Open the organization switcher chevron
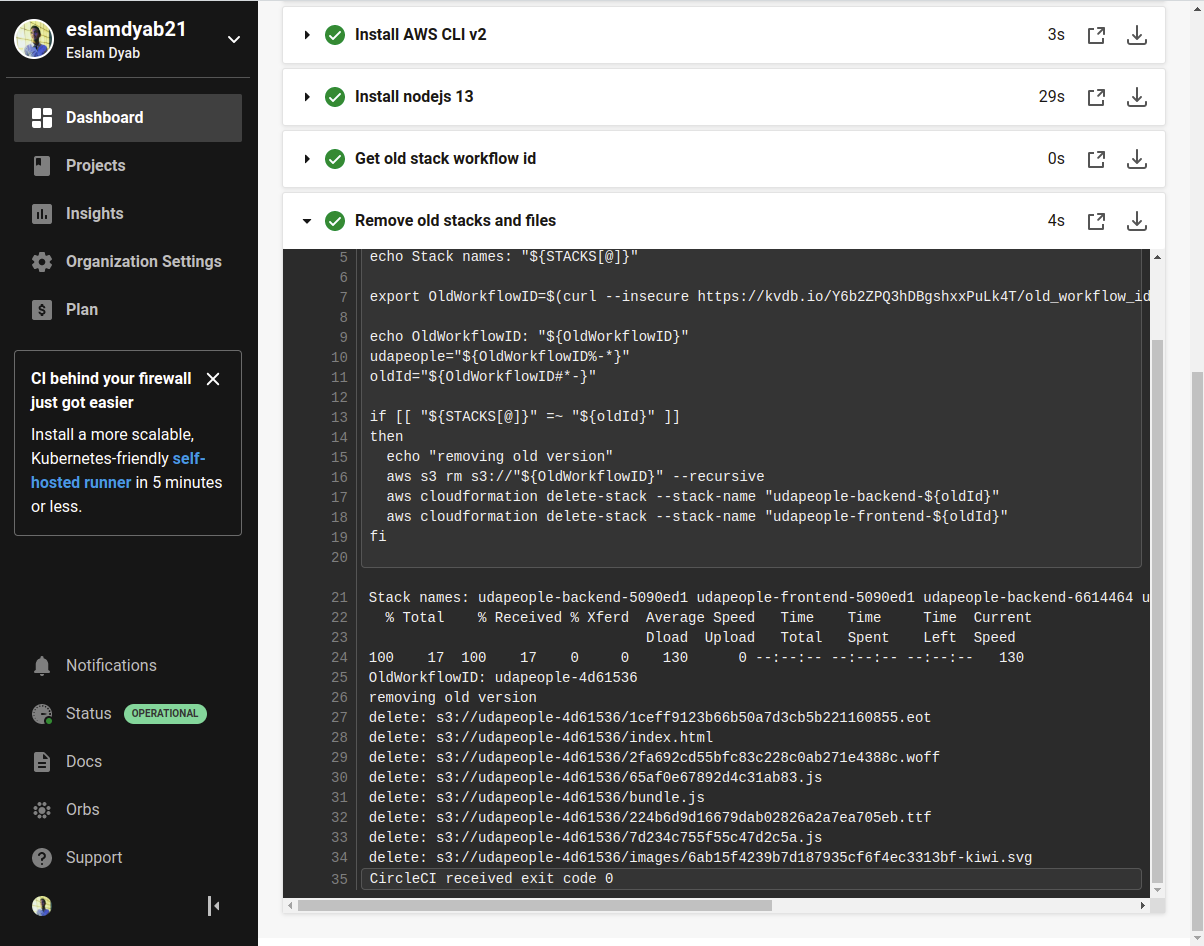 (x=234, y=40)
